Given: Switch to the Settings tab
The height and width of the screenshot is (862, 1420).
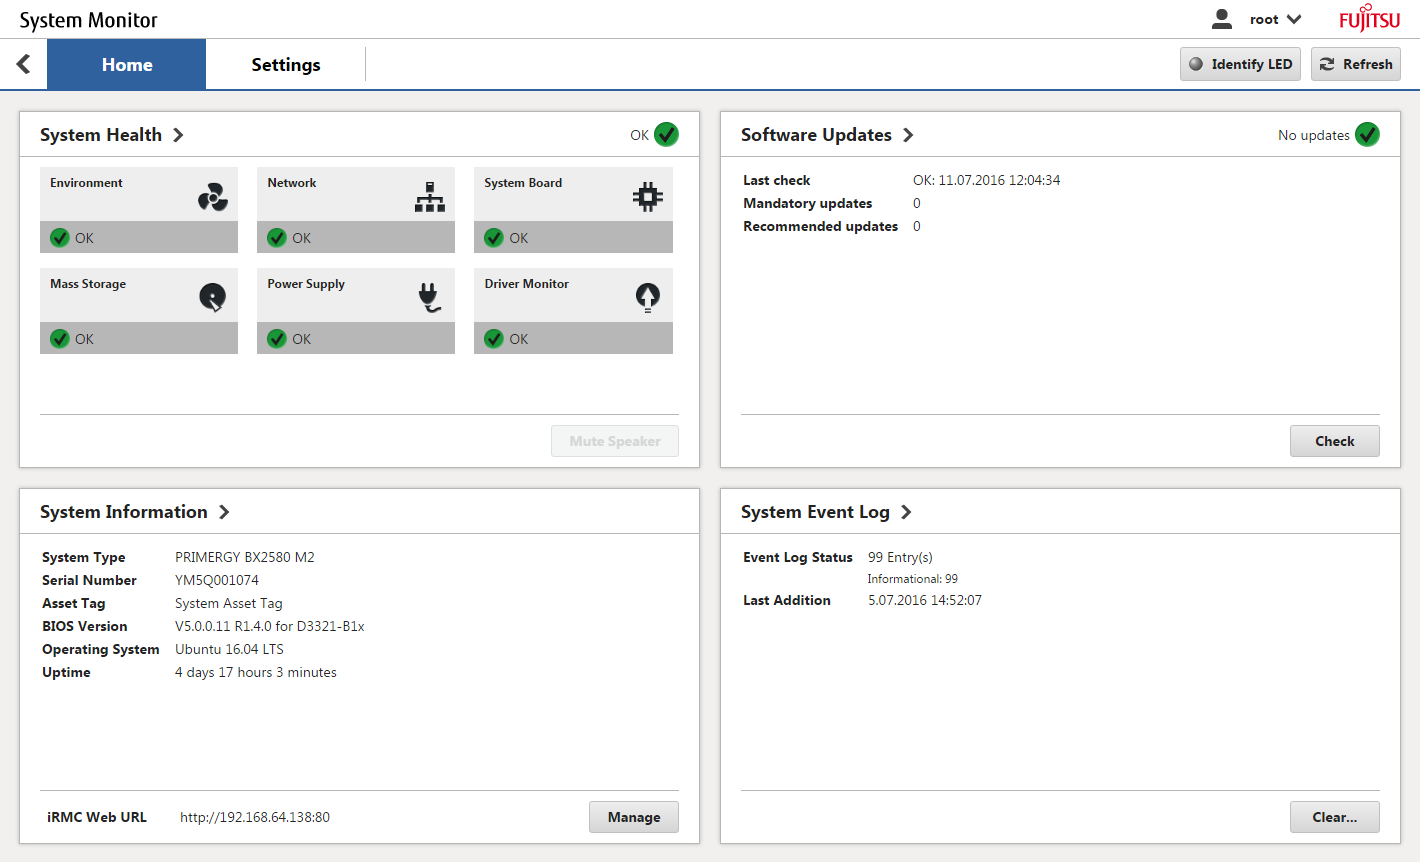Looking at the screenshot, I should (285, 64).
